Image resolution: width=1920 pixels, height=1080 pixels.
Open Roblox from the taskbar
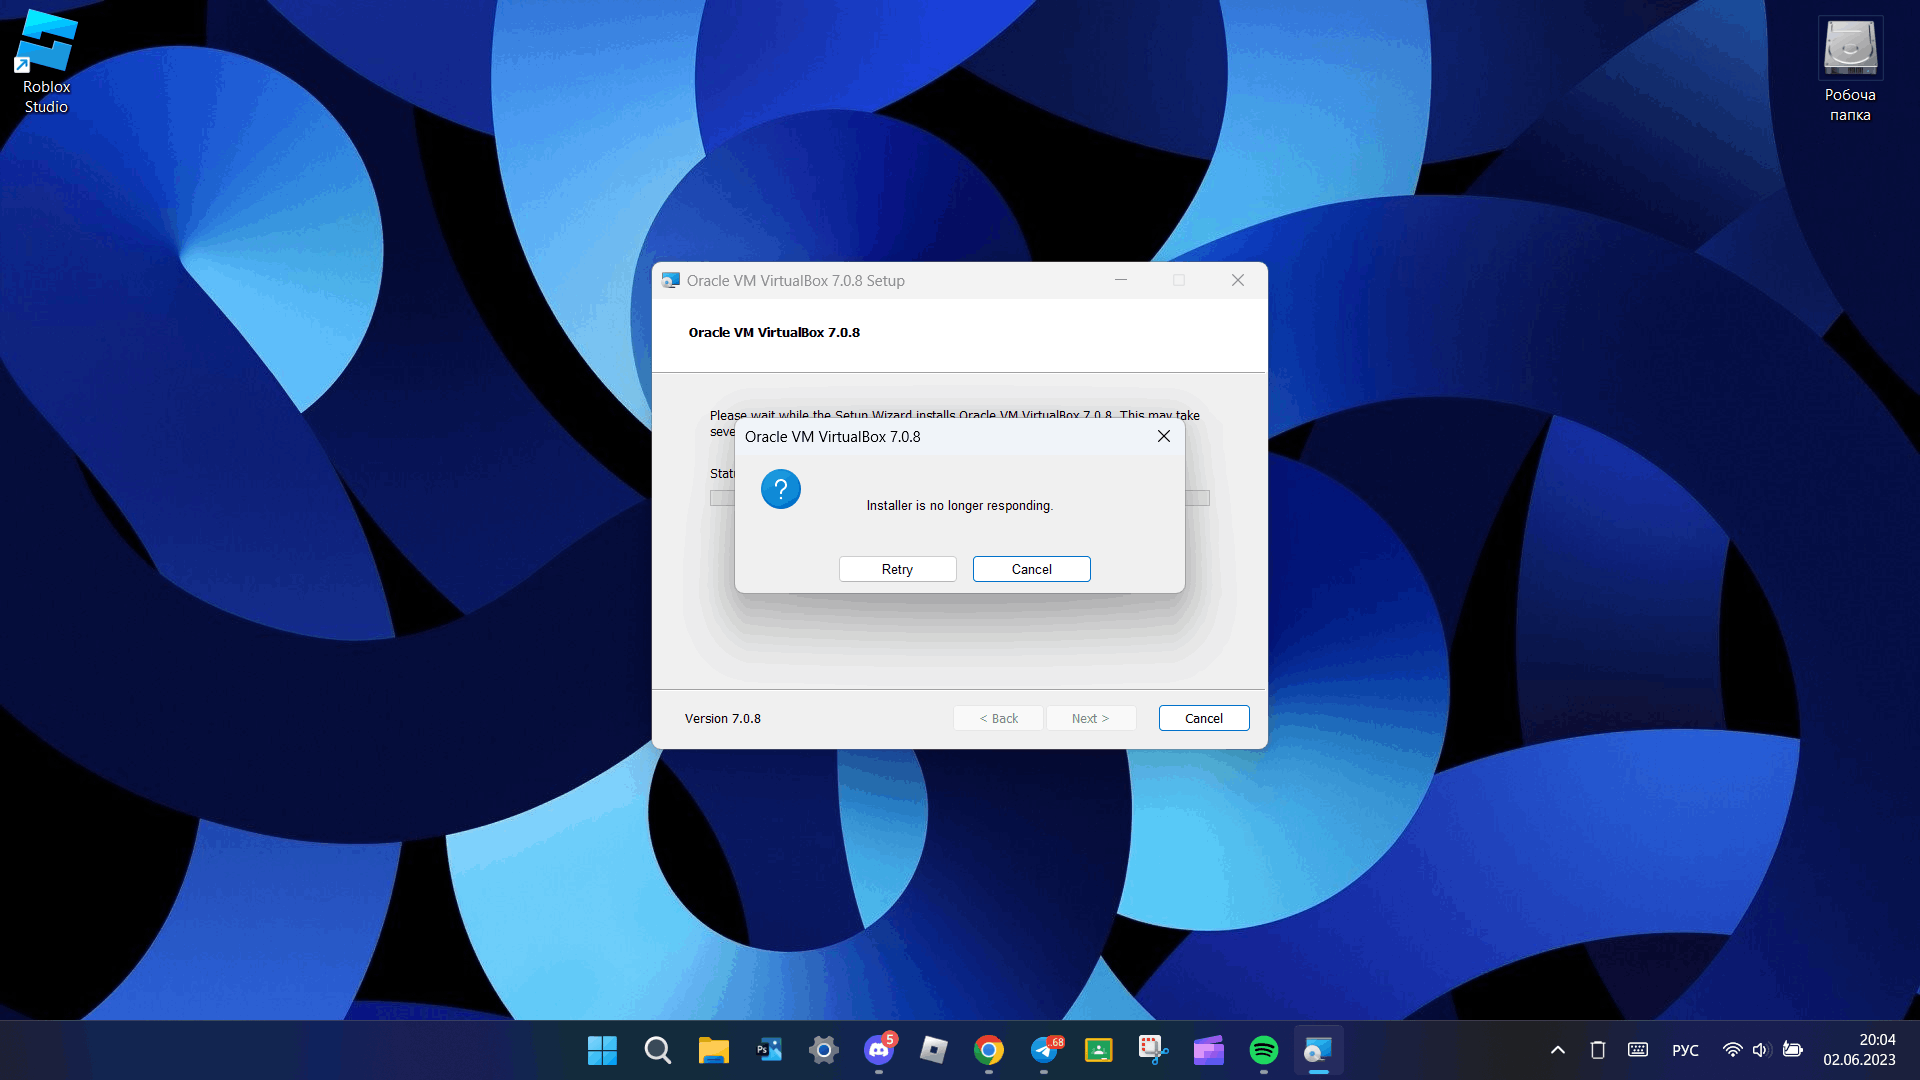point(933,1050)
